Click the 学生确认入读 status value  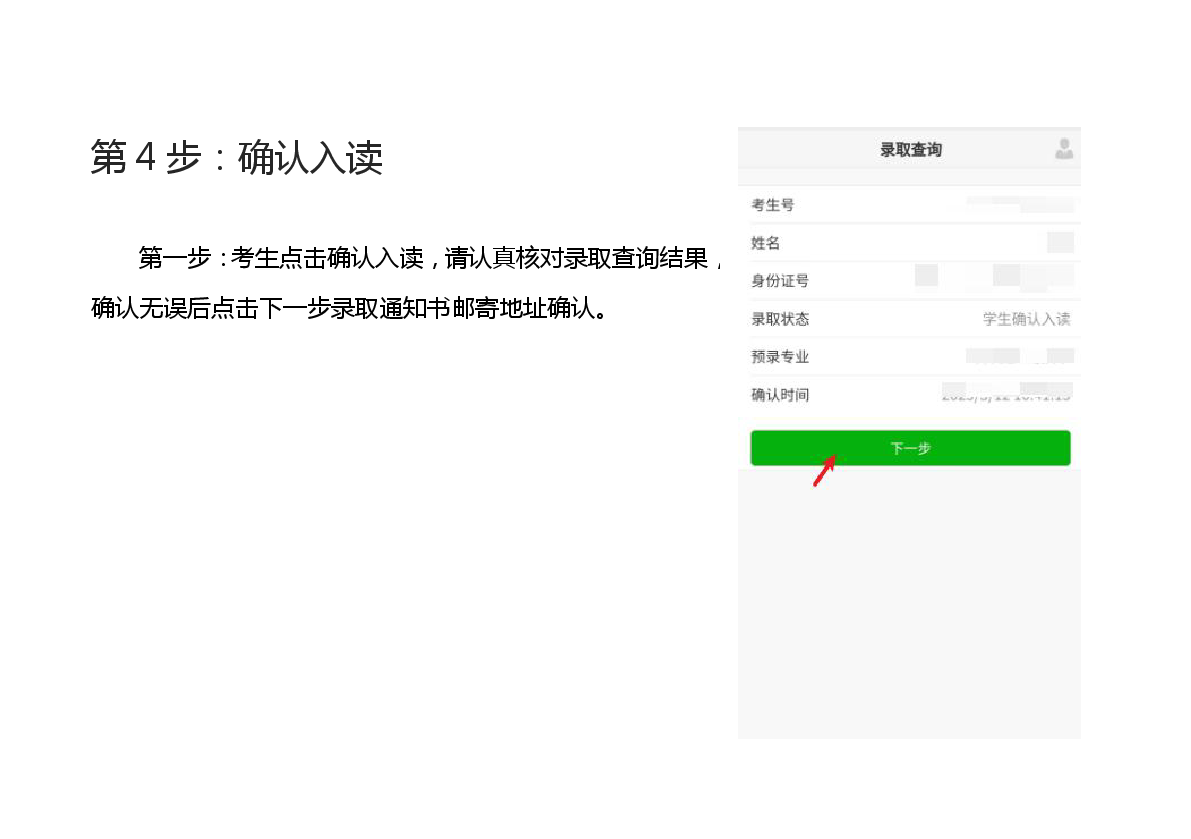pyautogui.click(x=1026, y=319)
